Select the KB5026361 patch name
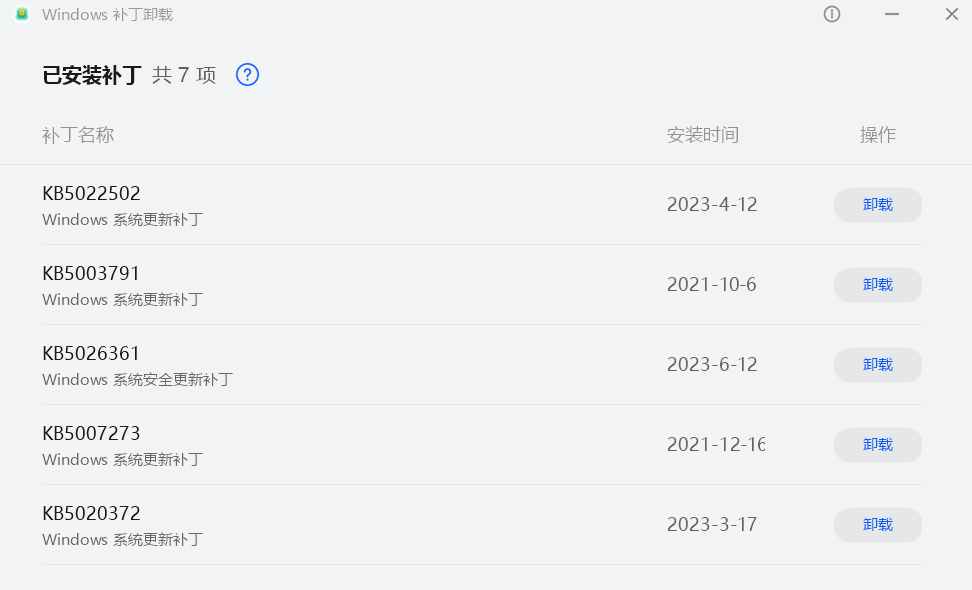972x590 pixels. pyautogui.click(x=91, y=354)
